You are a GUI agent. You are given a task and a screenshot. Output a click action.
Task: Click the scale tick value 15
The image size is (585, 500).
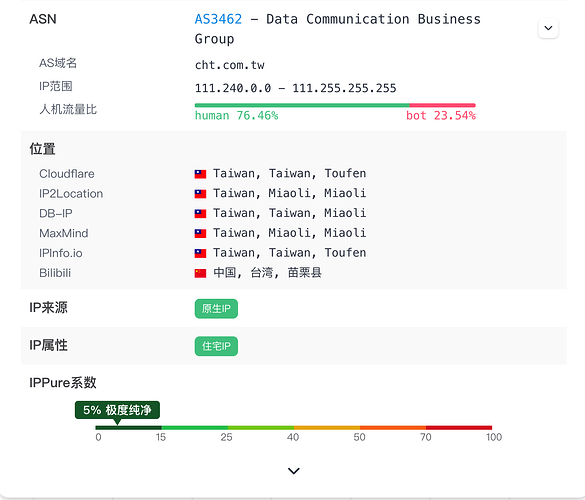[x=161, y=437]
